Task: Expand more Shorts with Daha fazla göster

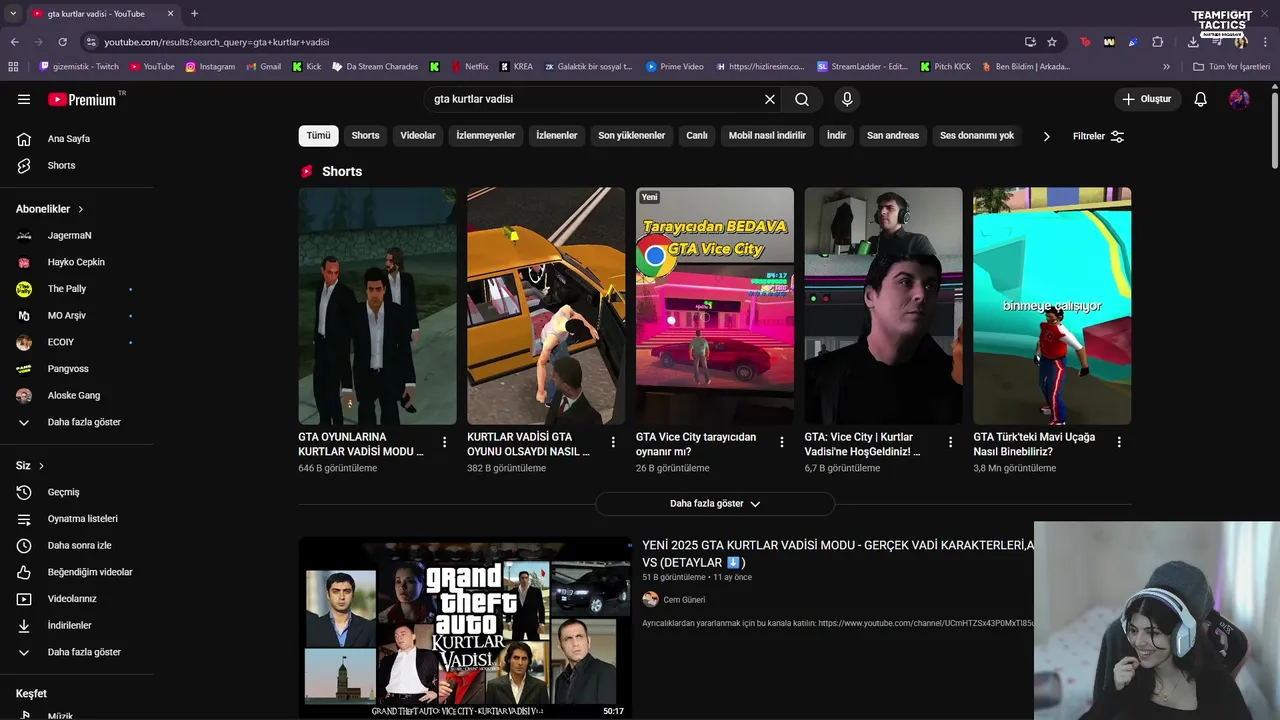Action: pyautogui.click(x=715, y=504)
